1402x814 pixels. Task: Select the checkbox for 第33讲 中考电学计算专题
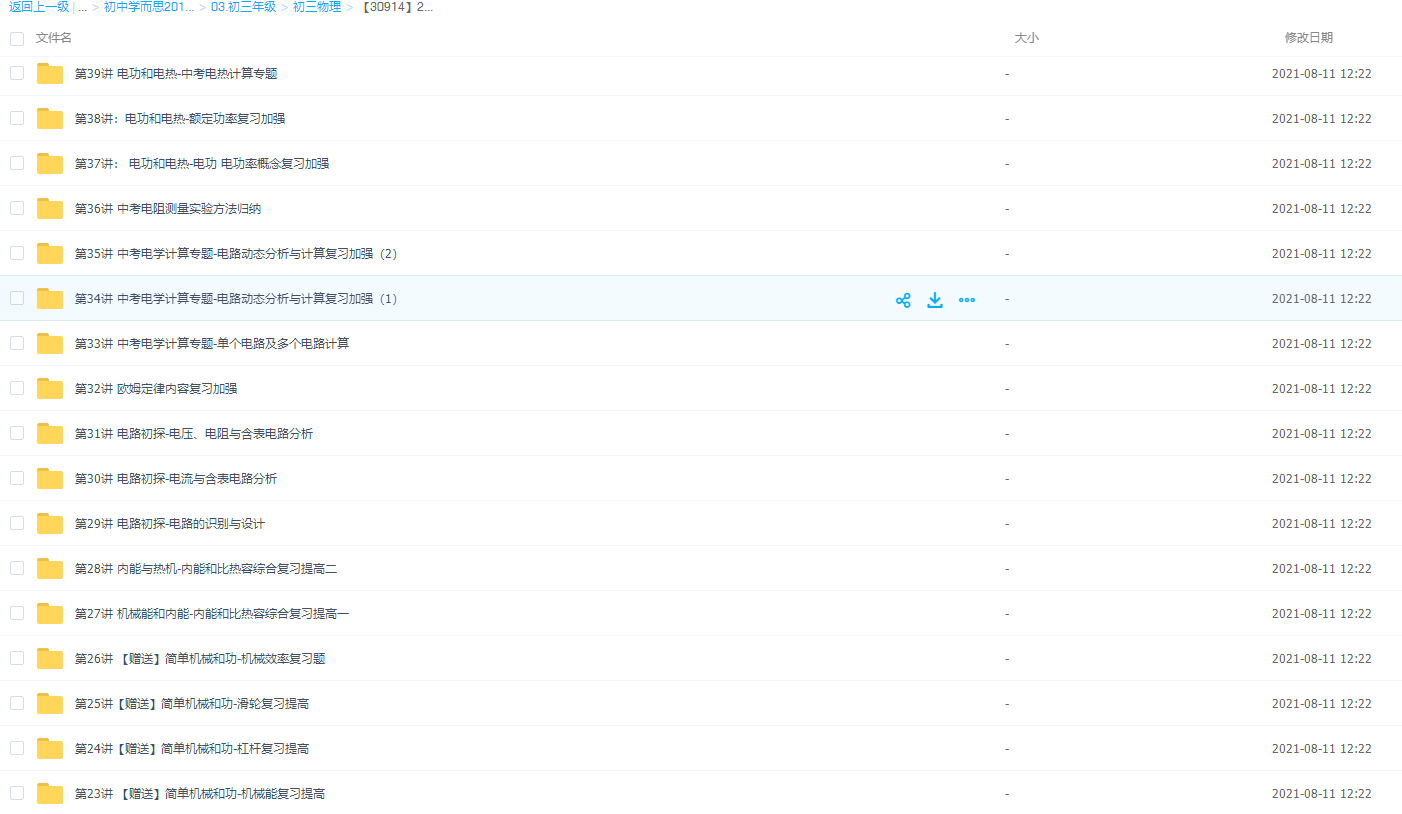coord(17,343)
